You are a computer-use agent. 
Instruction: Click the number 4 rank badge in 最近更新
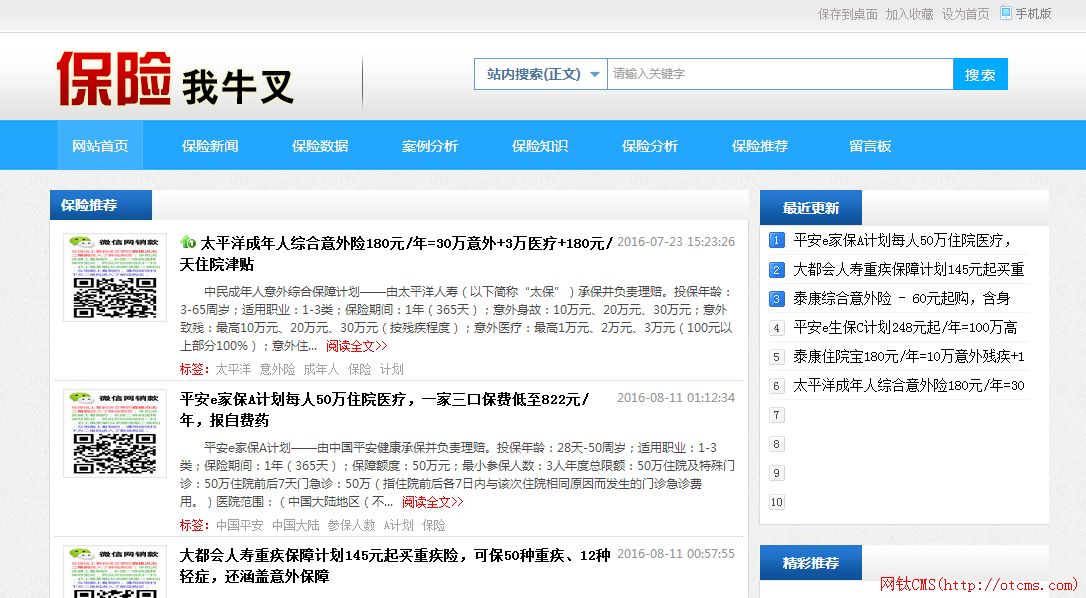coord(776,328)
